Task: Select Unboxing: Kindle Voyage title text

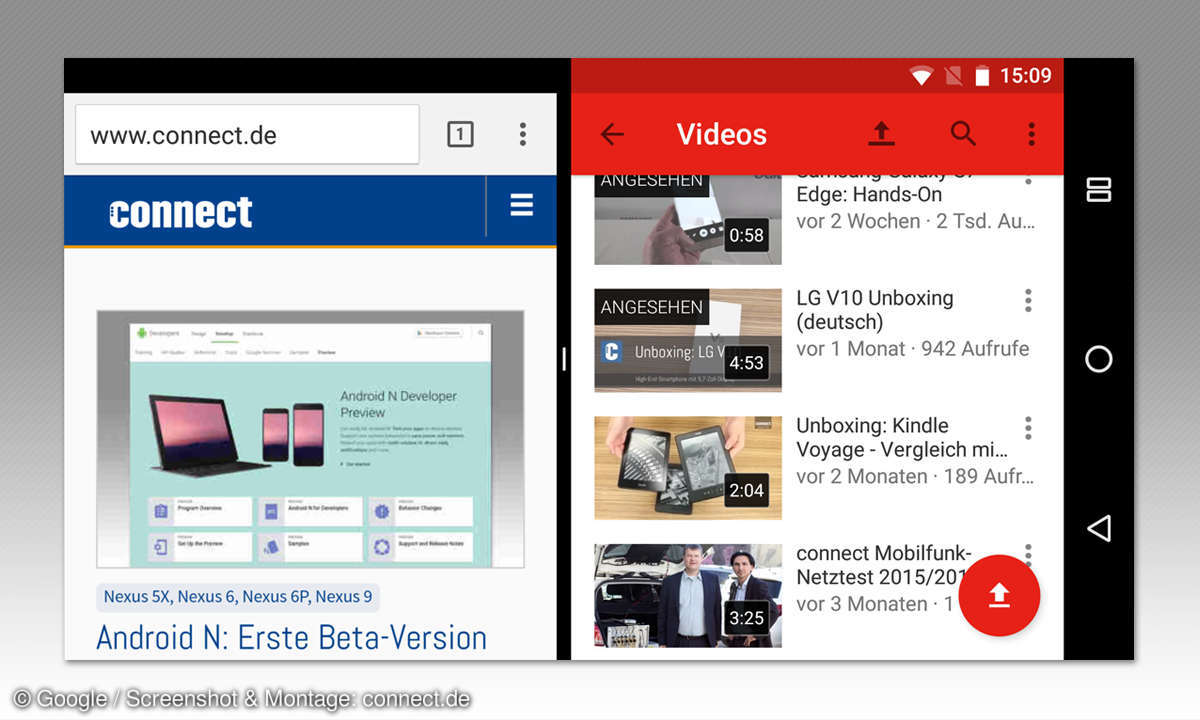Action: pyautogui.click(x=901, y=438)
